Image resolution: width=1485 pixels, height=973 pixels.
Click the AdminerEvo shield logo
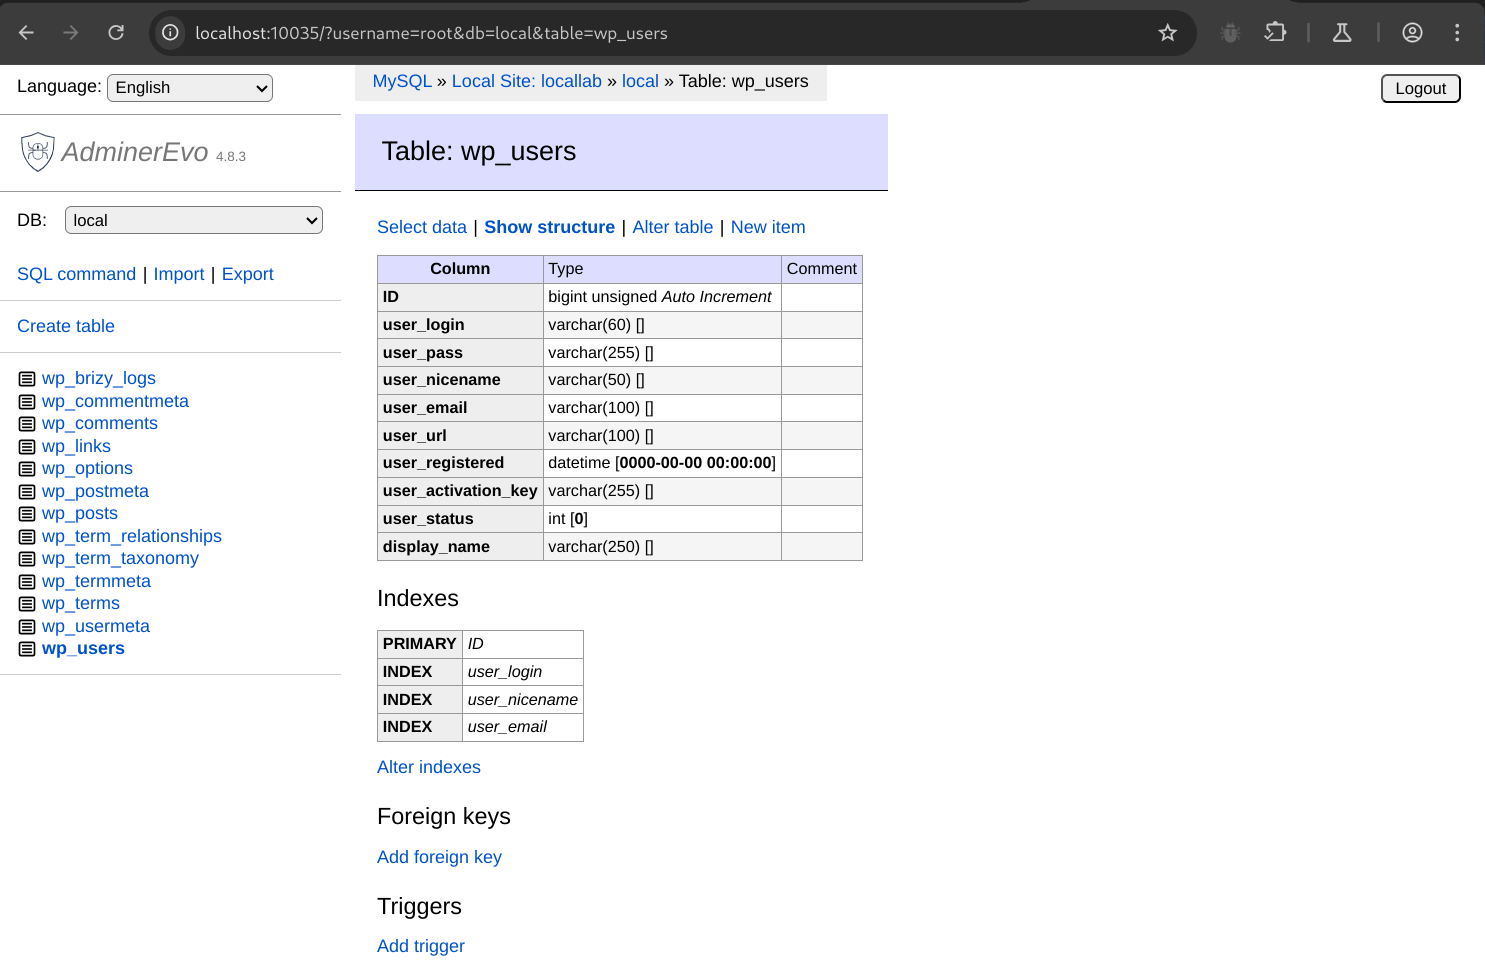(x=37, y=152)
